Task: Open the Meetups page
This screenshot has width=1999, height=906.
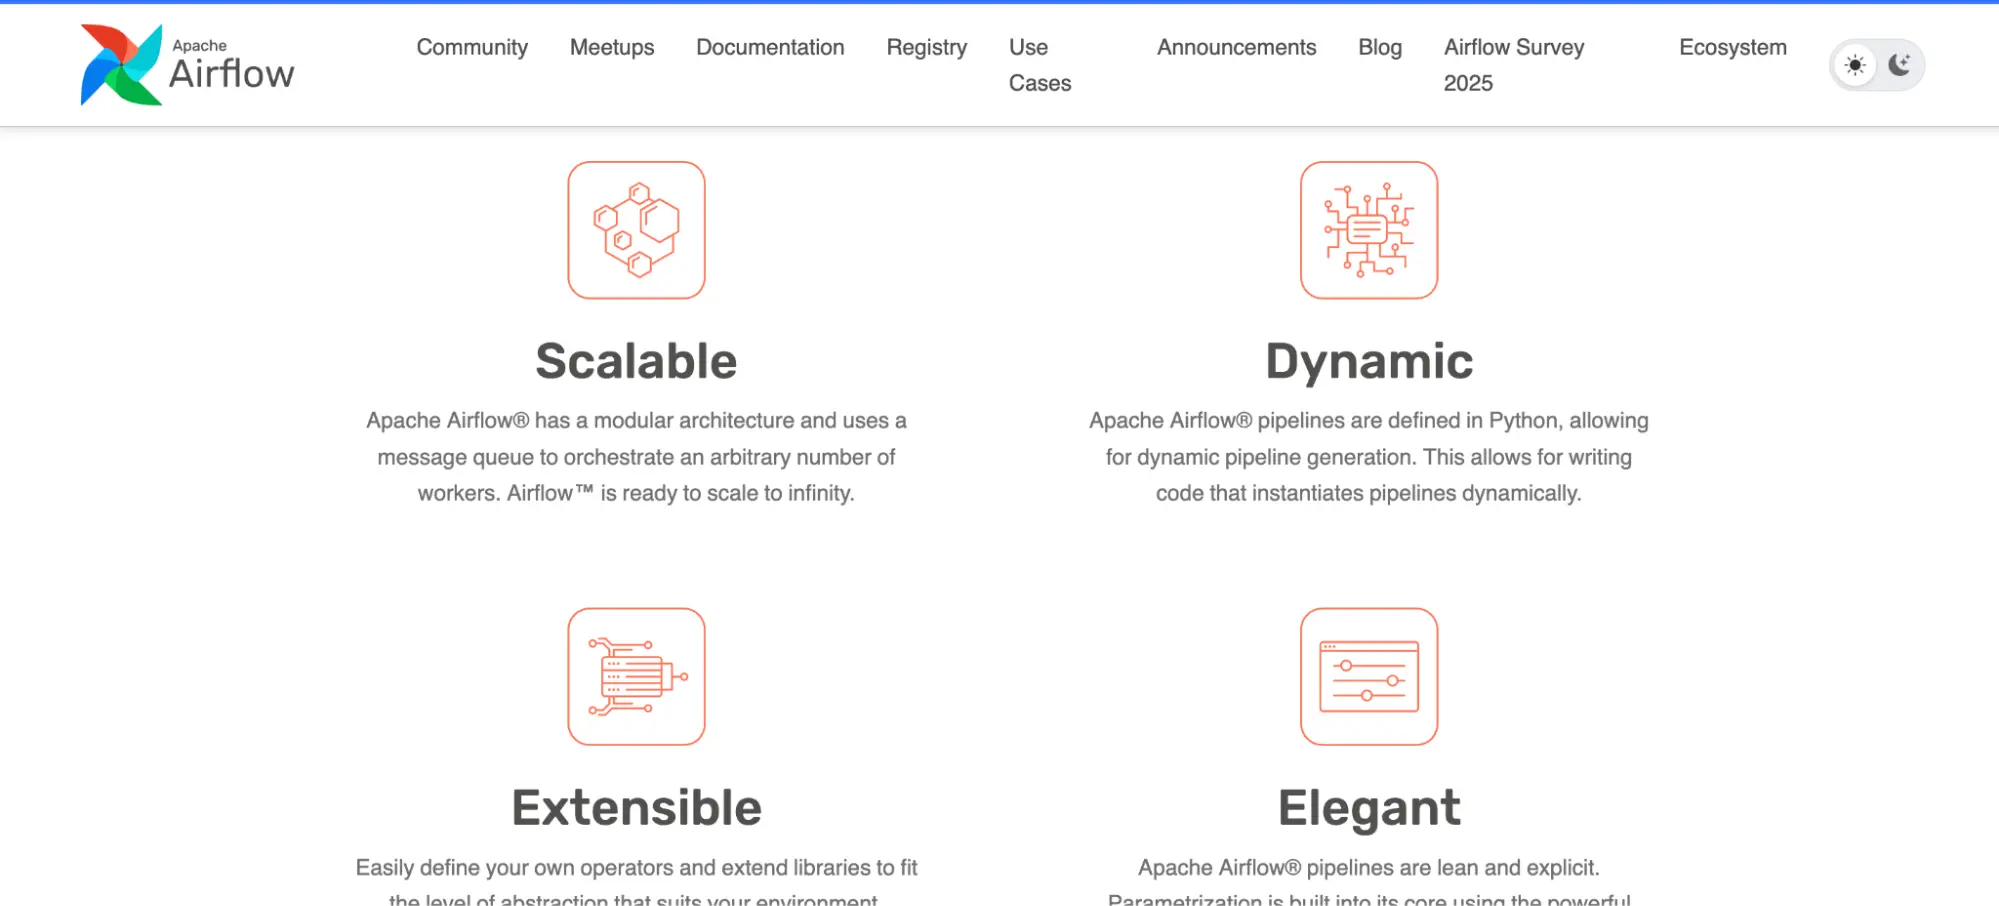Action: click(x=612, y=47)
